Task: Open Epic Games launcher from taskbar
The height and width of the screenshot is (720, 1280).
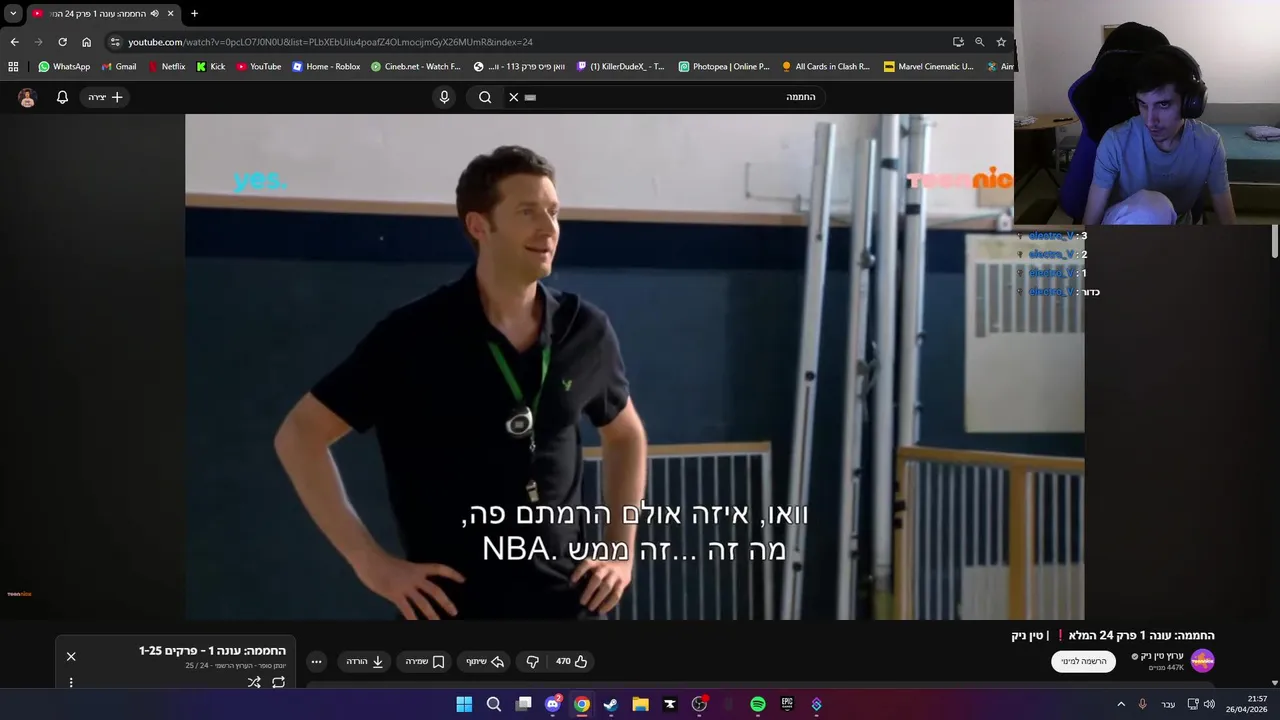Action: 787,704
